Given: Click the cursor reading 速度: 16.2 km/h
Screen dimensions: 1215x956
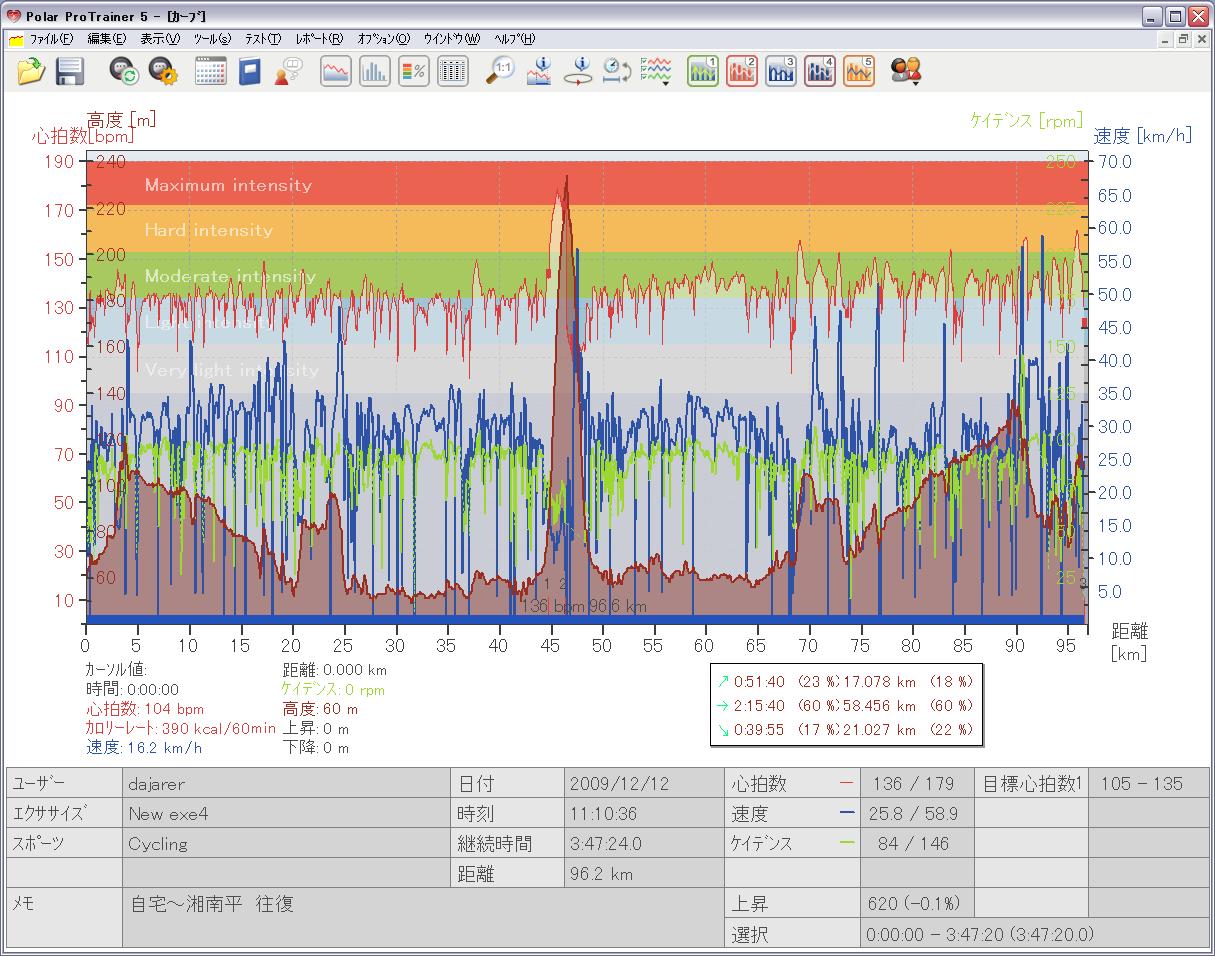Looking at the screenshot, I should pyautogui.click(x=144, y=747).
